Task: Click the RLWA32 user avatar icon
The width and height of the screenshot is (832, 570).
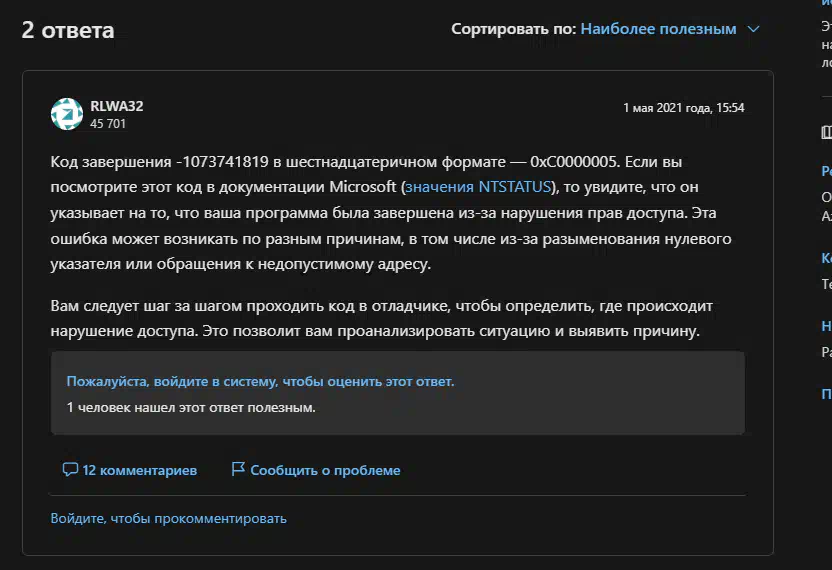Action: [67, 114]
